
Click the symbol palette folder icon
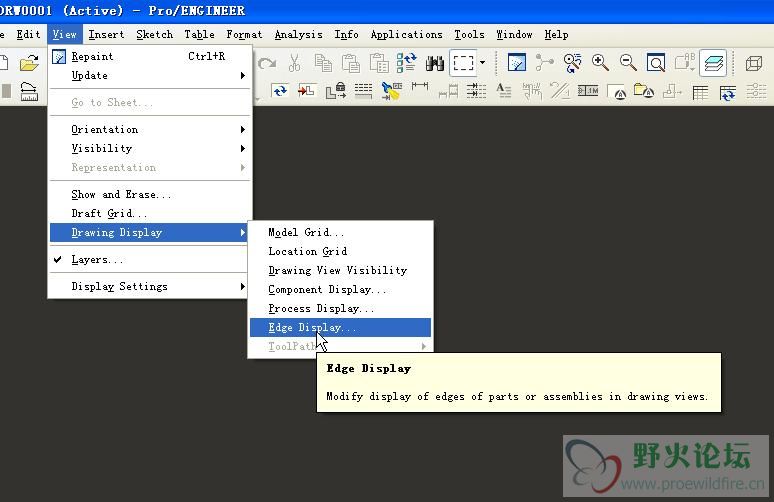pos(644,91)
